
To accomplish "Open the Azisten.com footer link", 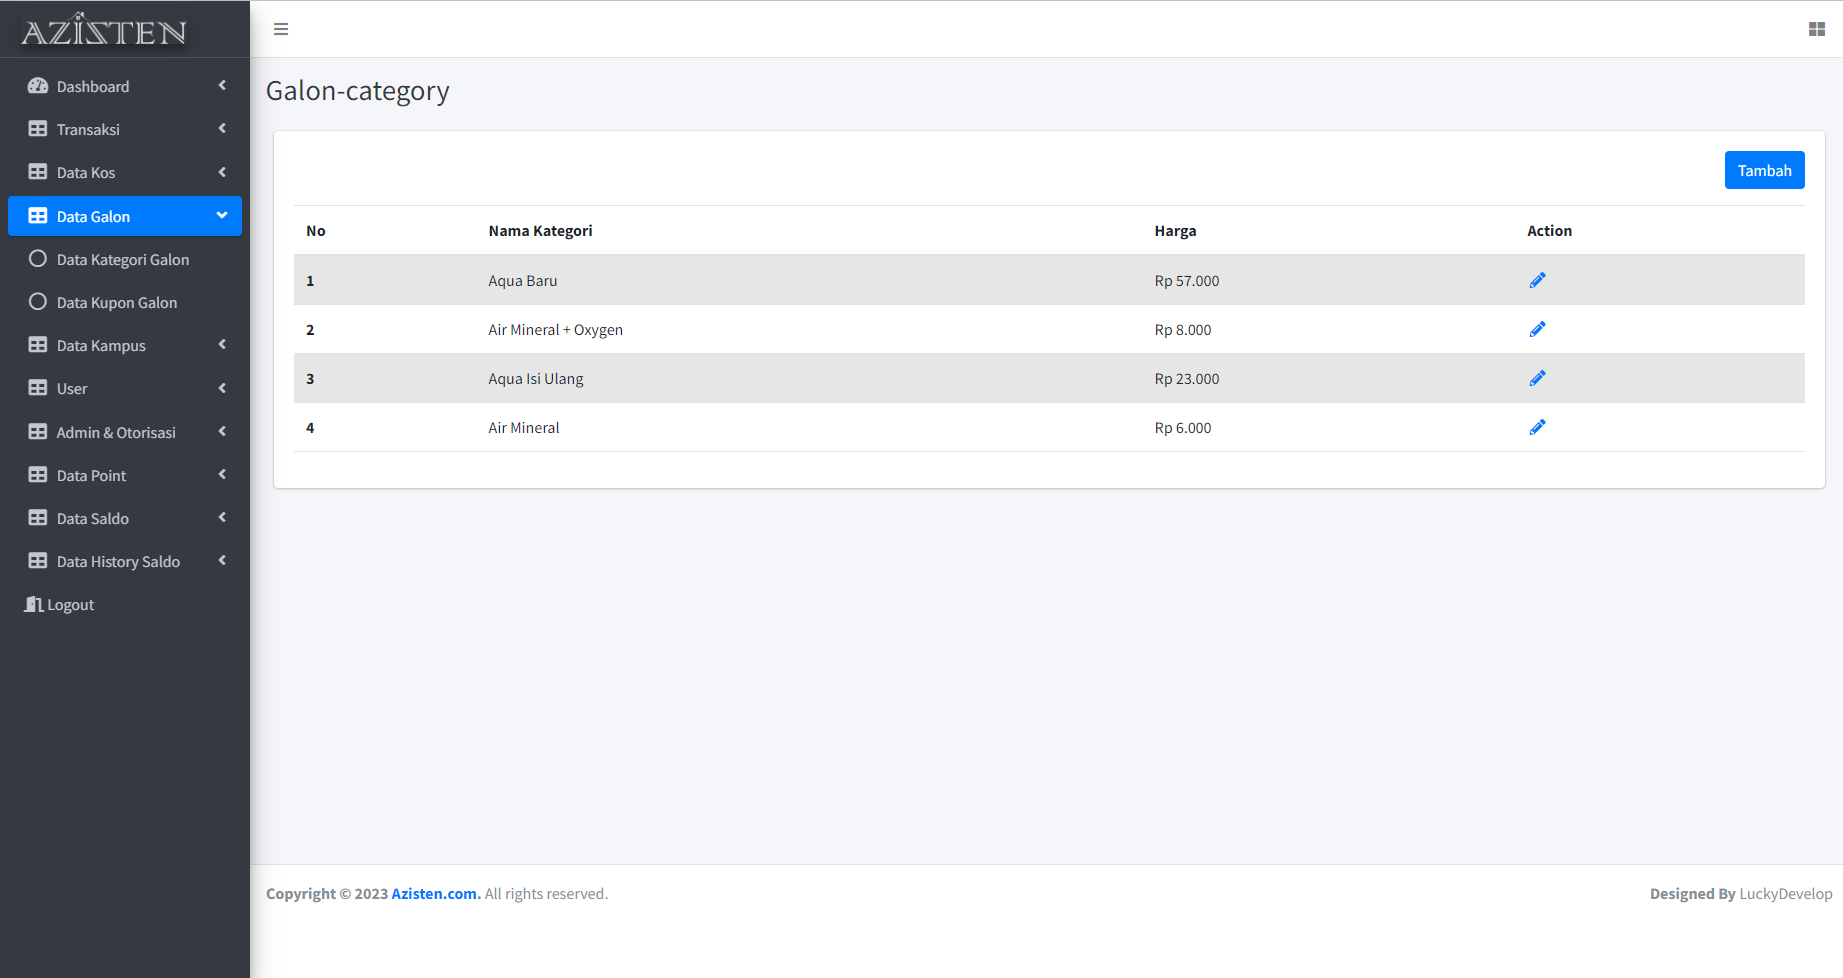I will [x=434, y=893].
